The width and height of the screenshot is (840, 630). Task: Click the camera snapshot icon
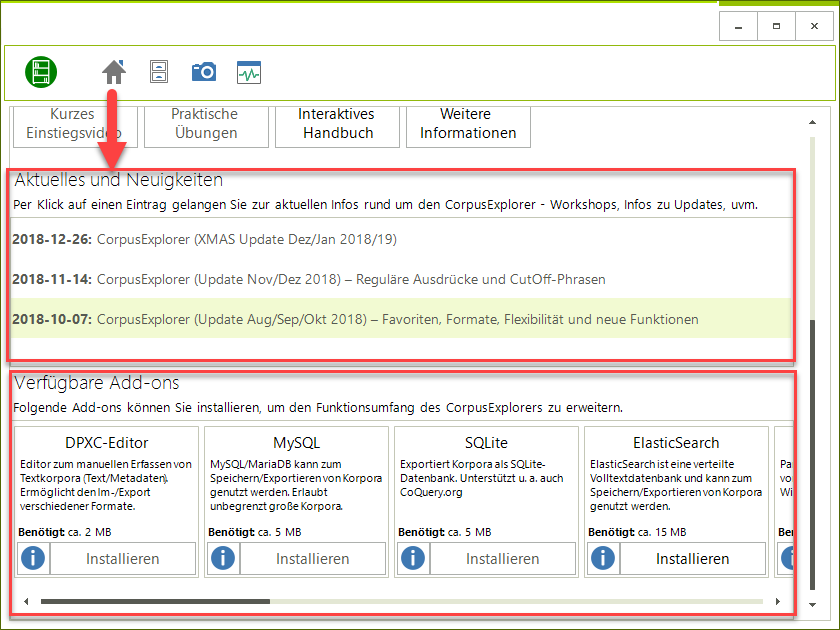pos(204,71)
